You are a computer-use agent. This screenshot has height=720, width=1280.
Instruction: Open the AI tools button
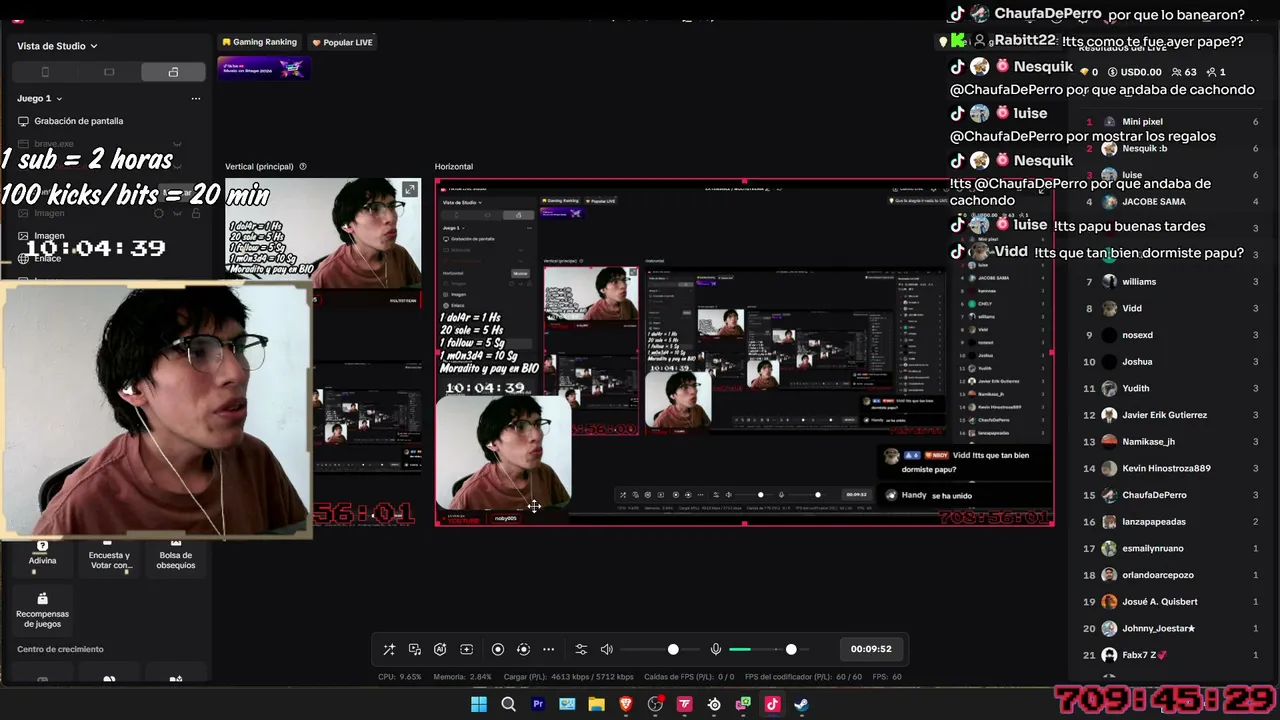(x=440, y=649)
